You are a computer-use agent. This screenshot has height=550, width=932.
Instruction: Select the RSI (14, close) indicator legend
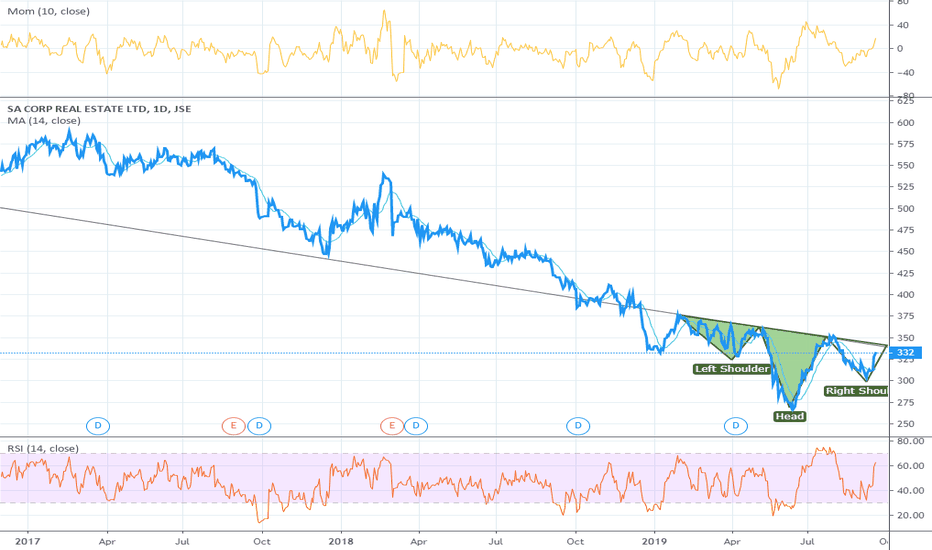click(43, 448)
